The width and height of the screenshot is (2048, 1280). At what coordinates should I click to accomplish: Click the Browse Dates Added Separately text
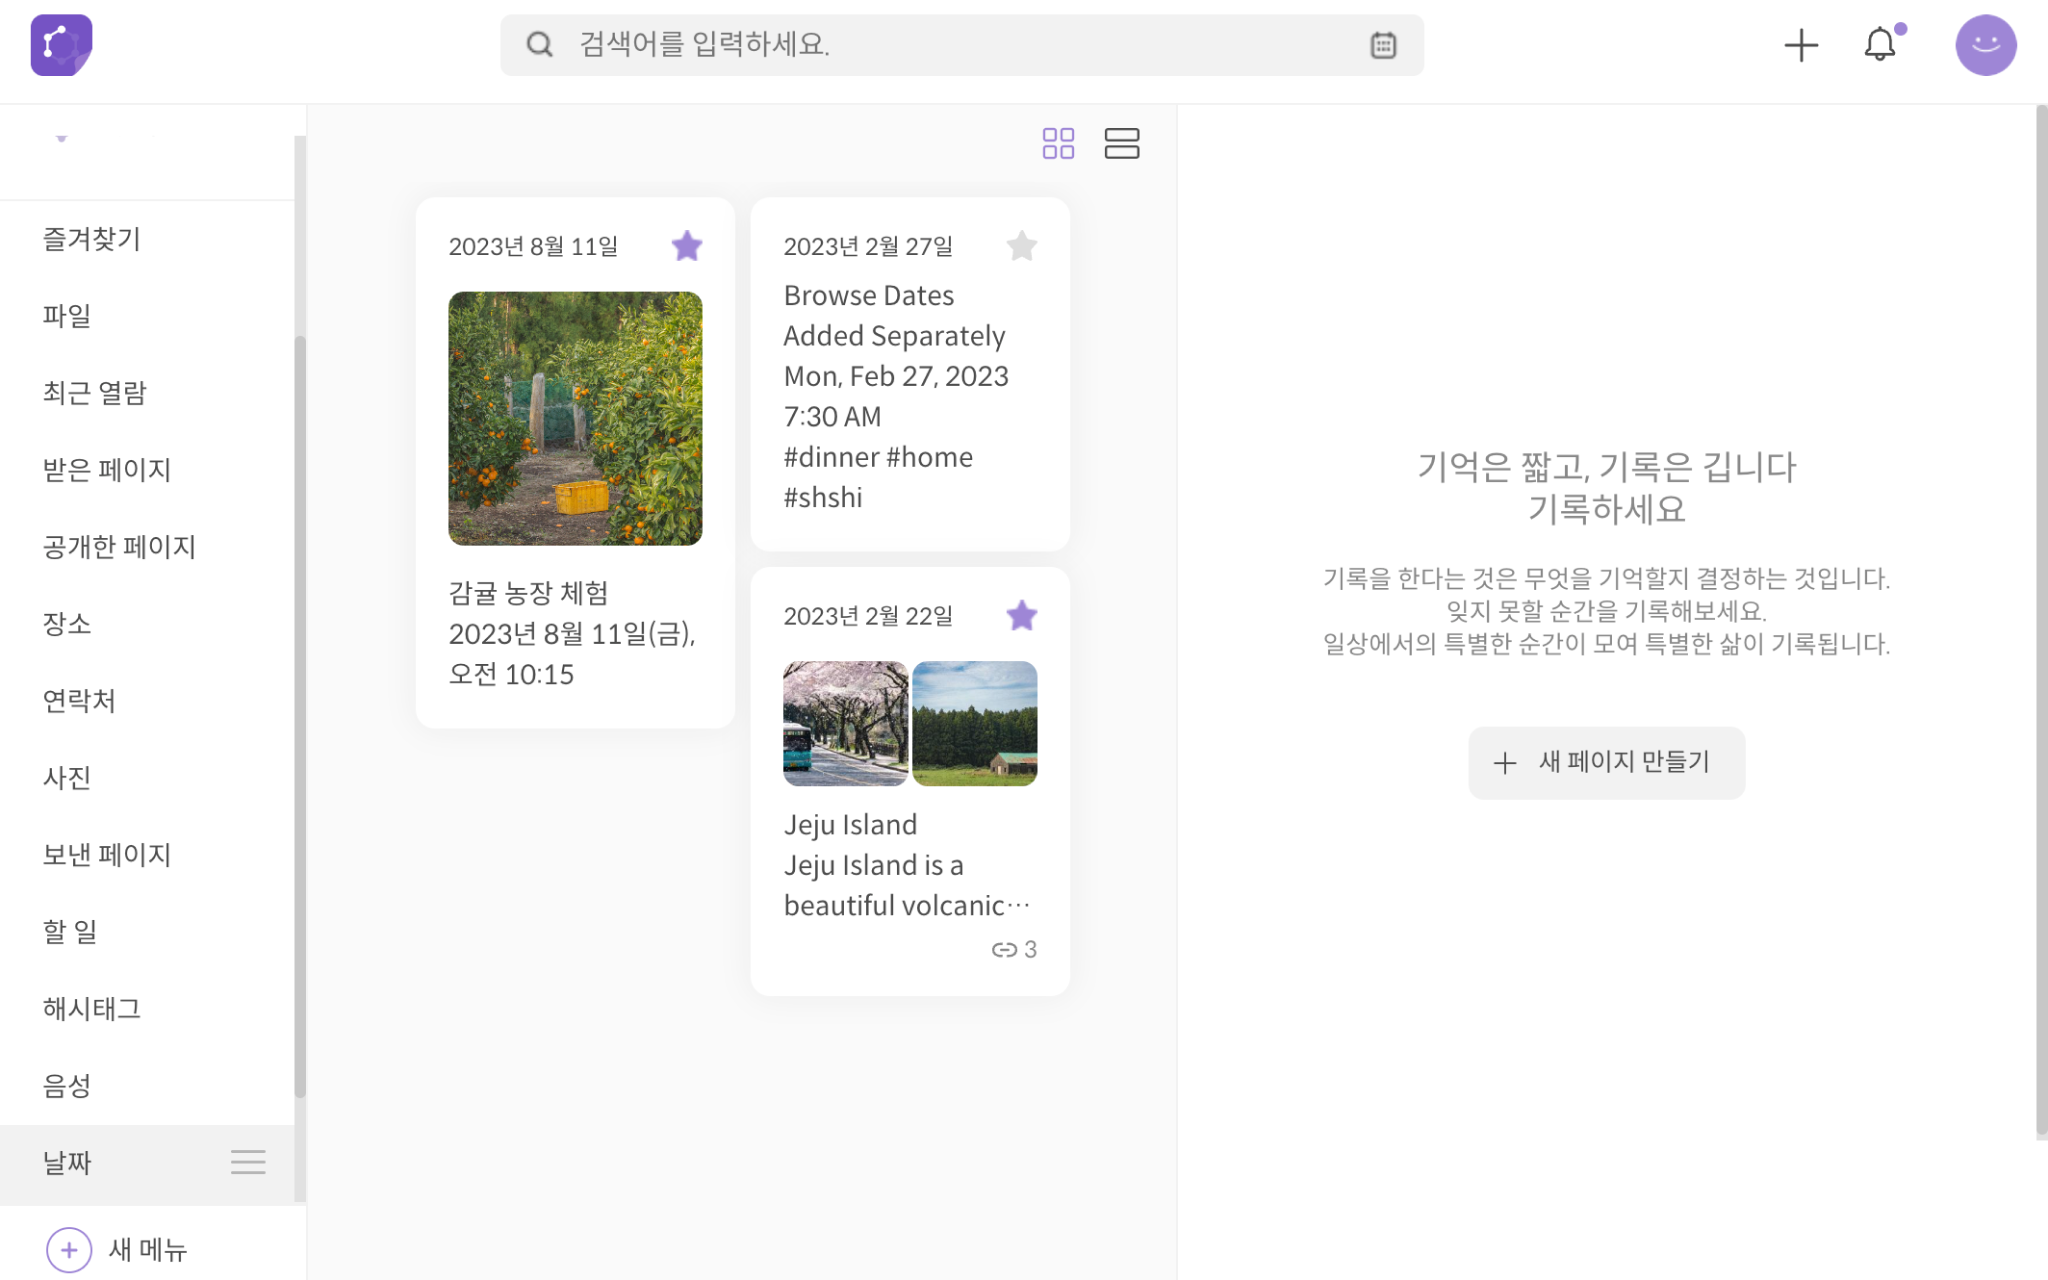pos(894,316)
